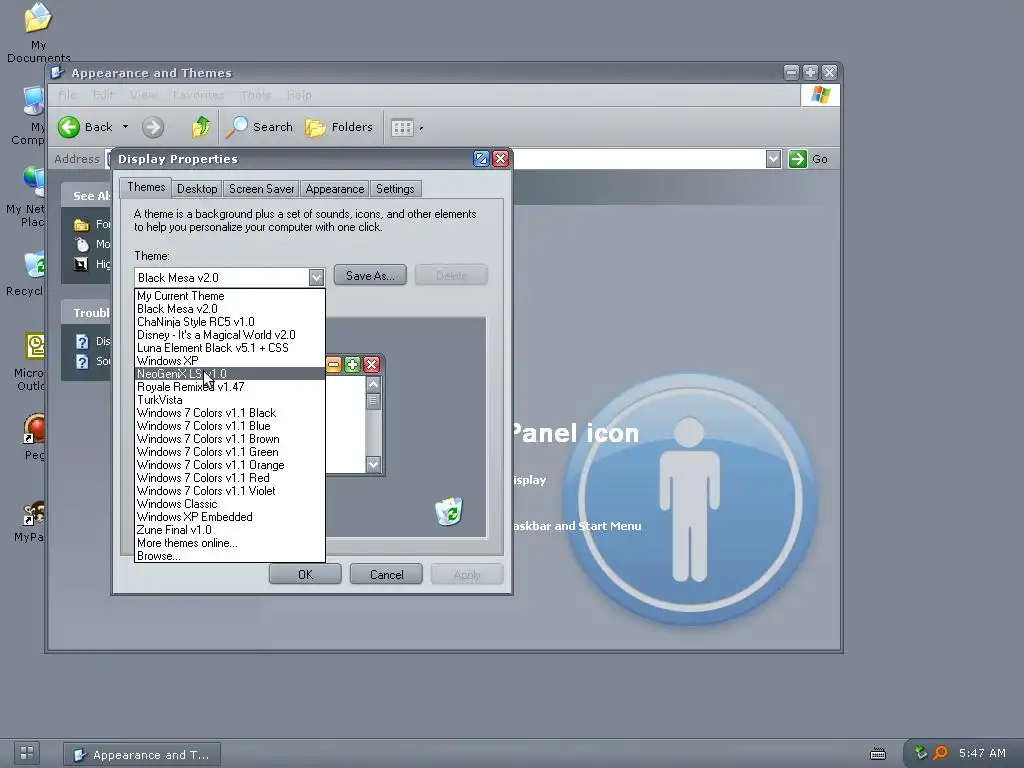The height and width of the screenshot is (768, 1024).
Task: Click the OK button
Action: pyautogui.click(x=305, y=575)
